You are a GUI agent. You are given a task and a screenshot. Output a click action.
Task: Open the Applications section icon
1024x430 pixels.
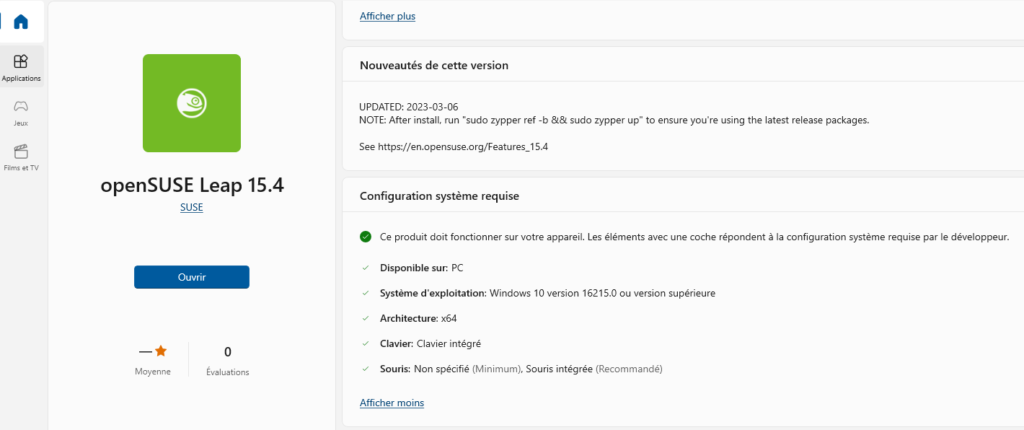[21, 61]
